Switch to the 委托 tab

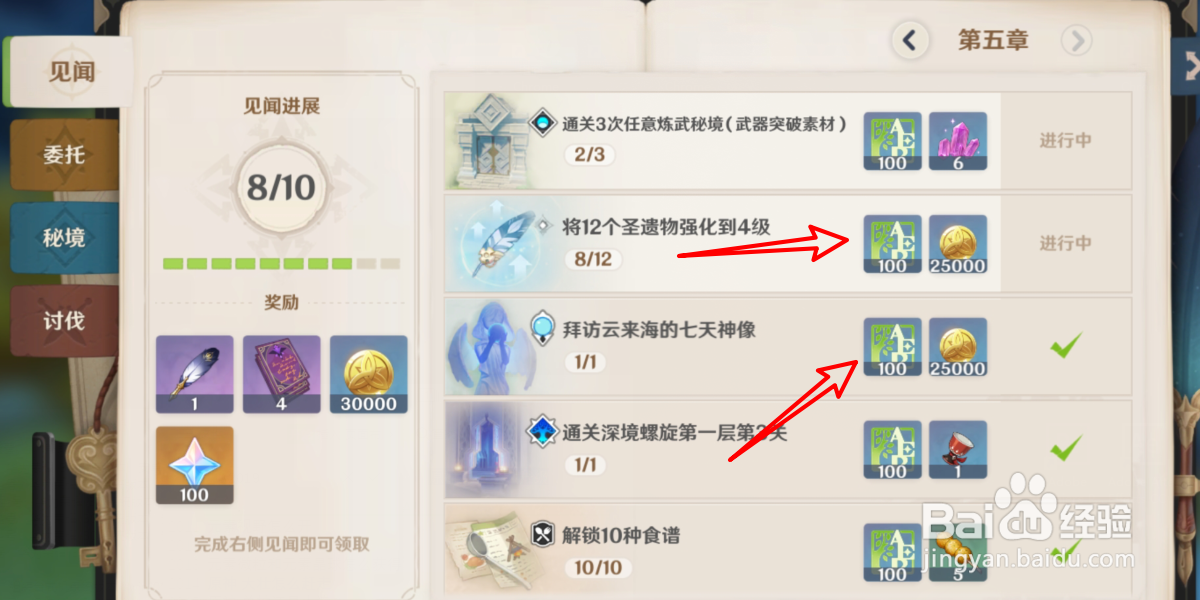tap(64, 155)
